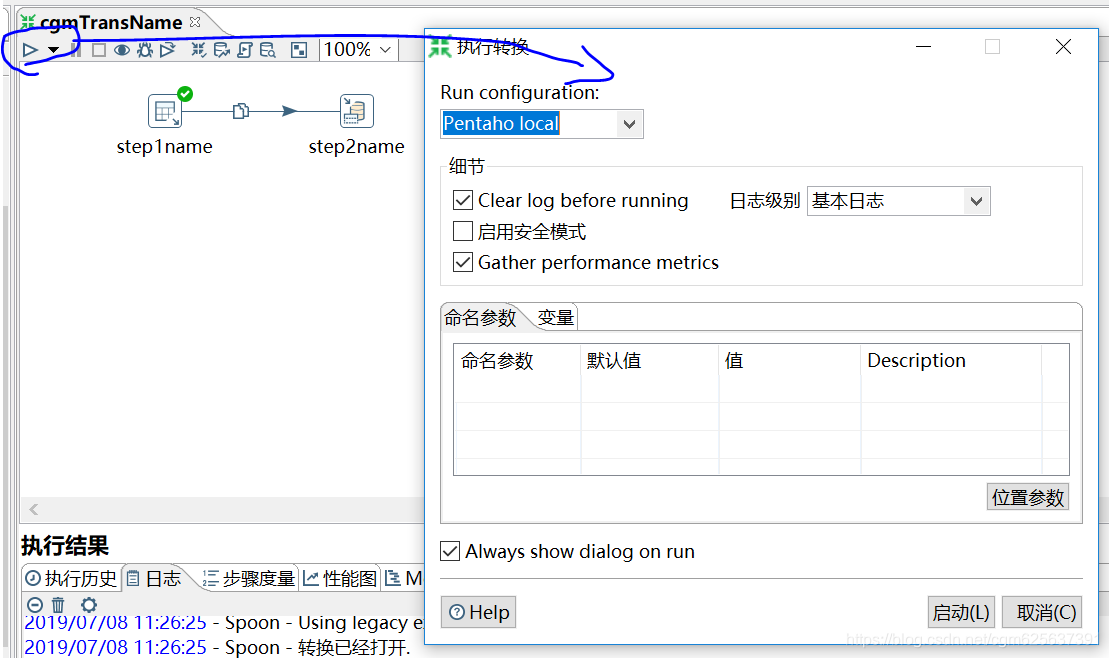Click the Help button in the dialog
The image size is (1109, 658).
coord(478,612)
